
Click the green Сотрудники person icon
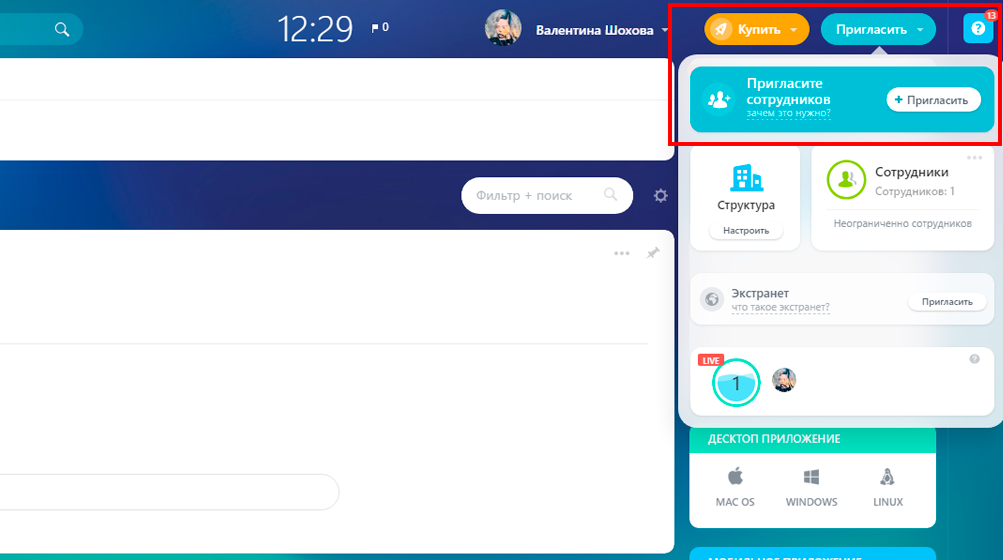click(x=846, y=180)
